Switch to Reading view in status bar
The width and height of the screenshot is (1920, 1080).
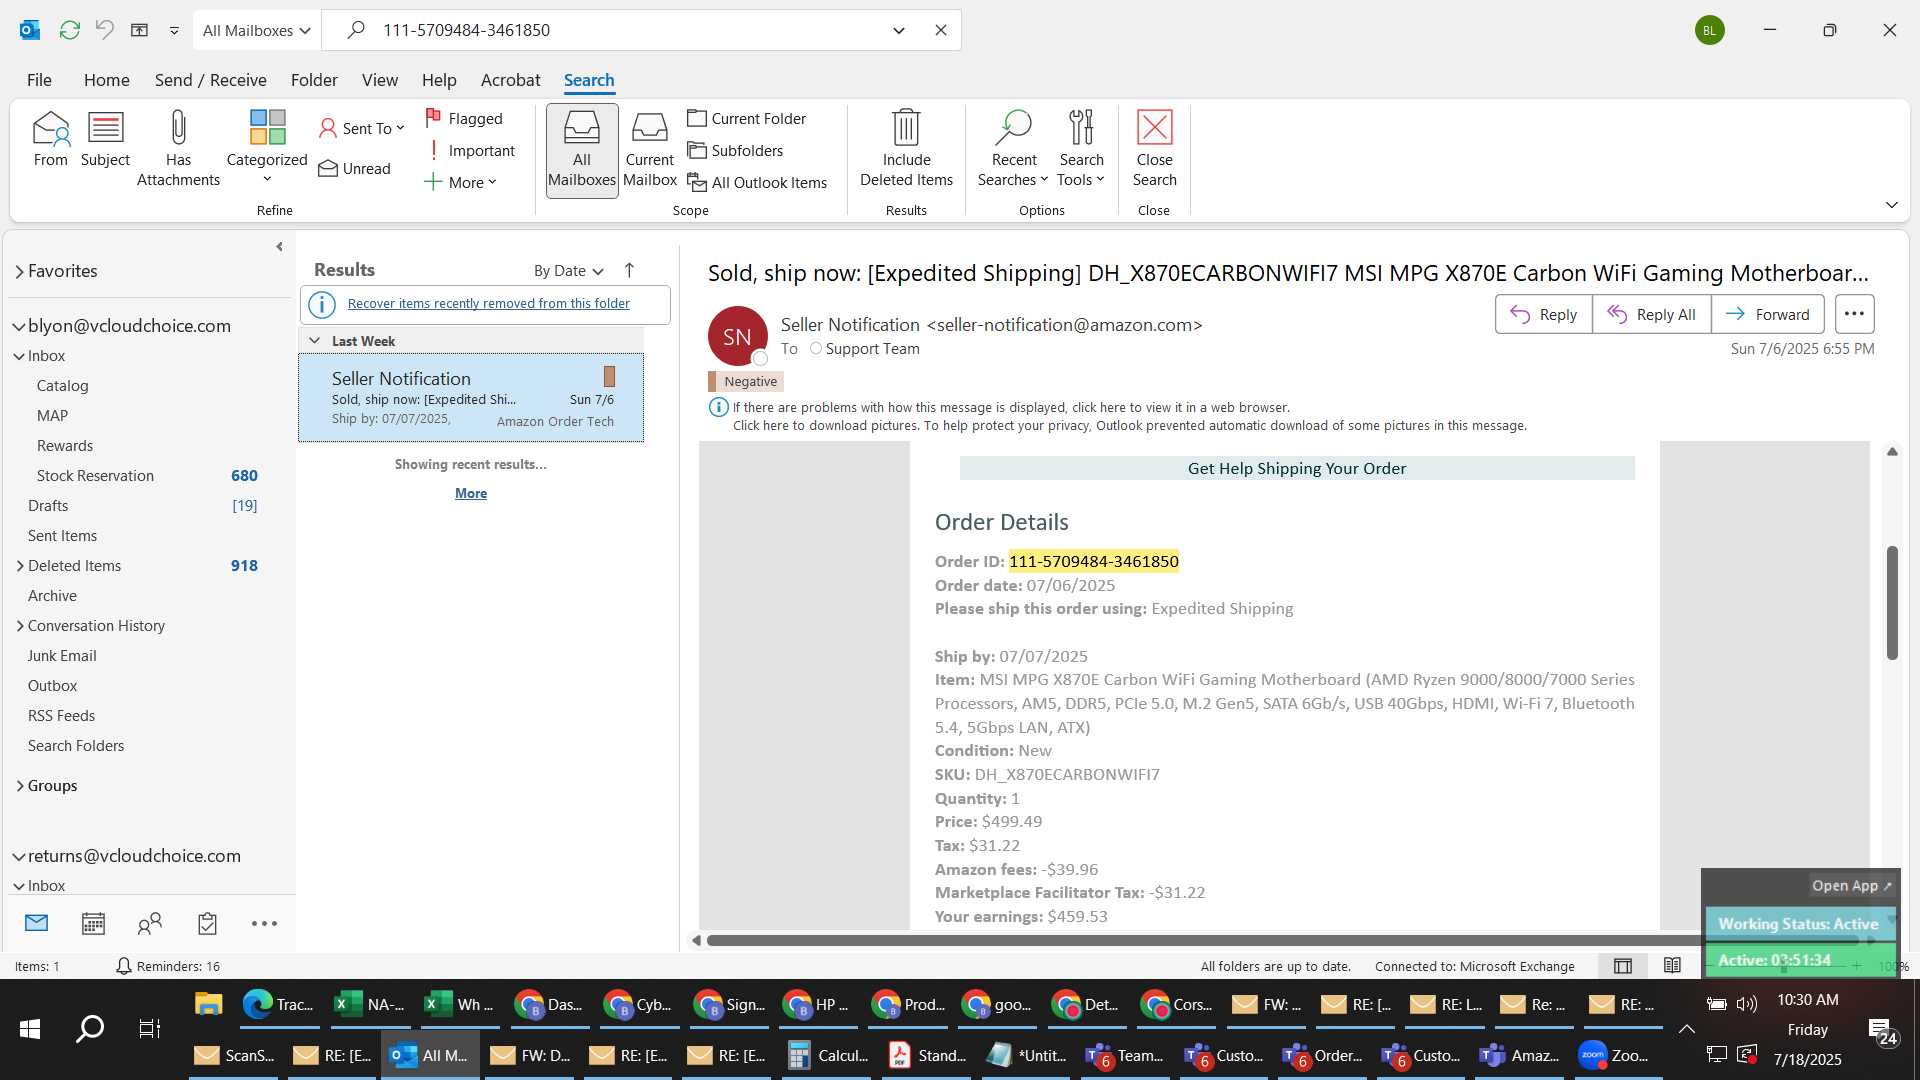pyautogui.click(x=1672, y=966)
